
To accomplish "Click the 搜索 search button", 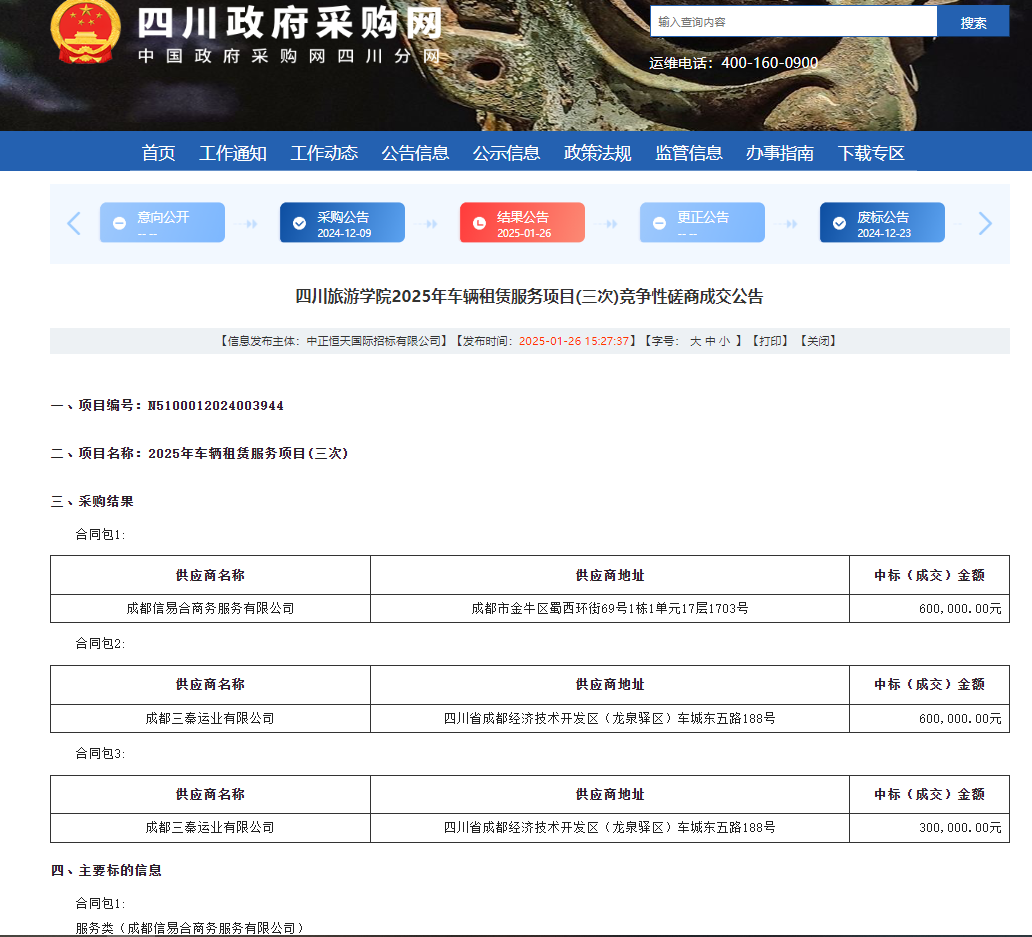I will (x=973, y=22).
